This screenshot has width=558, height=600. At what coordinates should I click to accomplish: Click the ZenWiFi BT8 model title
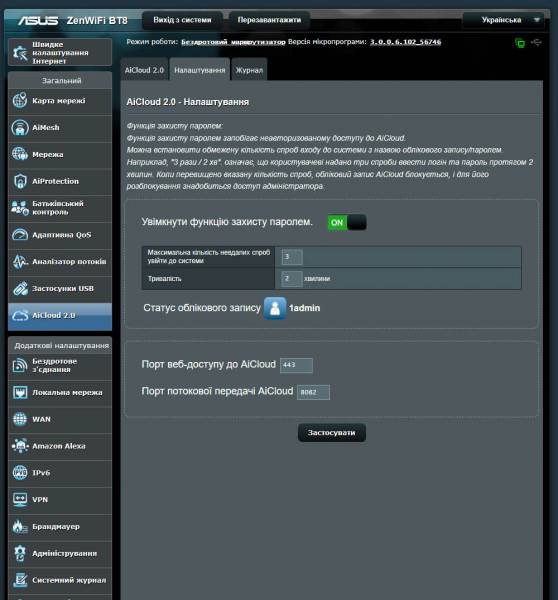click(x=97, y=20)
